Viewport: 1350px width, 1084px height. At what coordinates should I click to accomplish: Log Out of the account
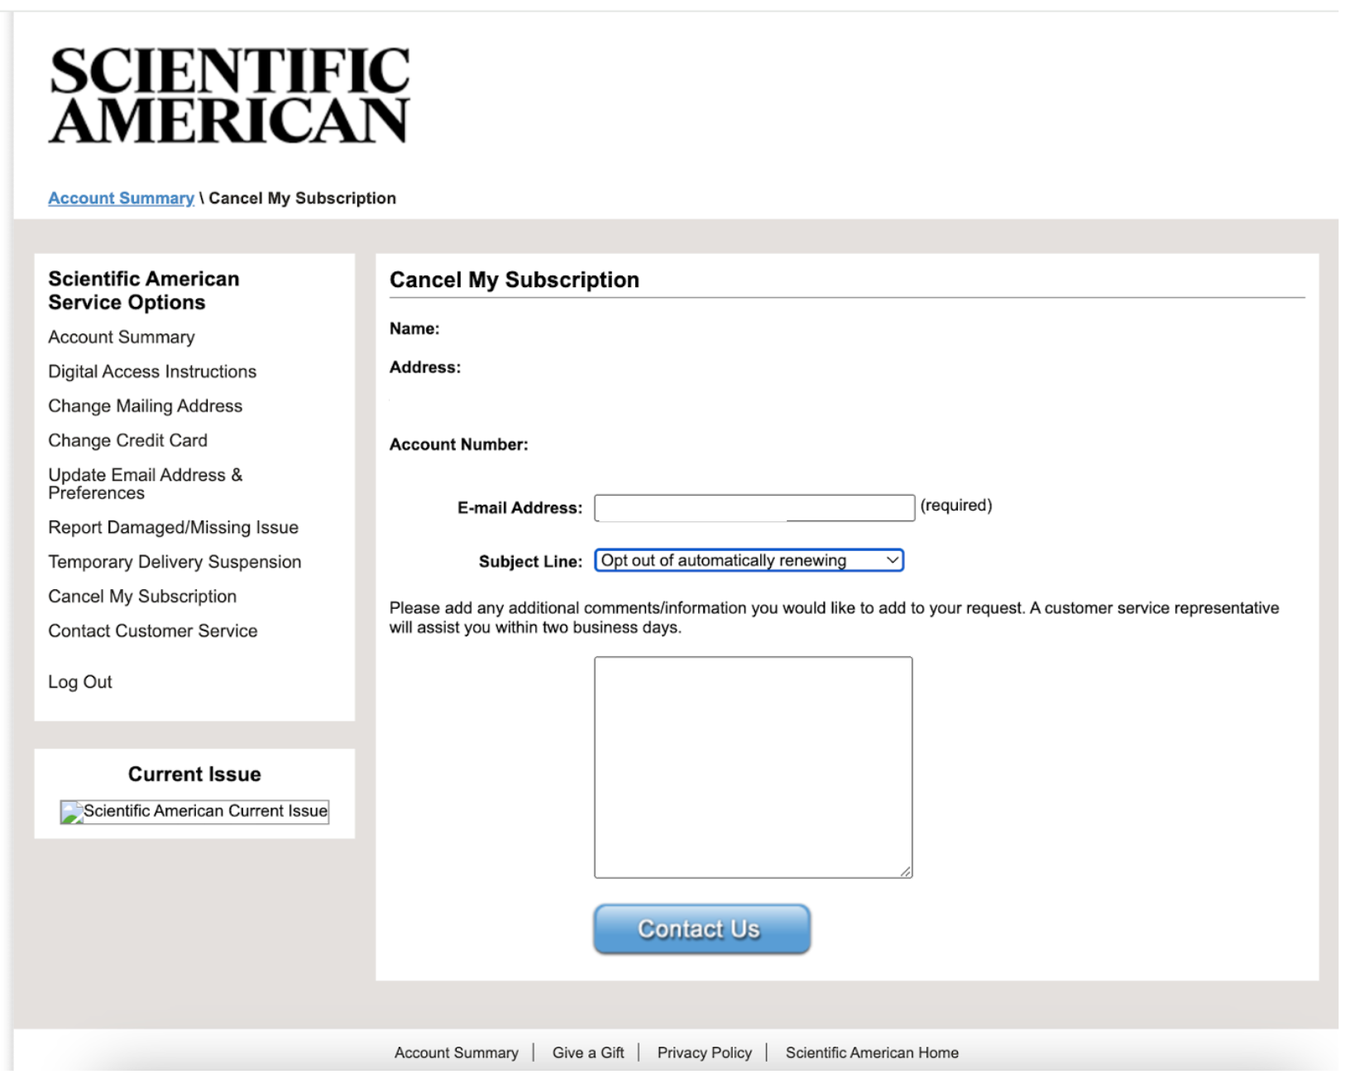point(79,681)
